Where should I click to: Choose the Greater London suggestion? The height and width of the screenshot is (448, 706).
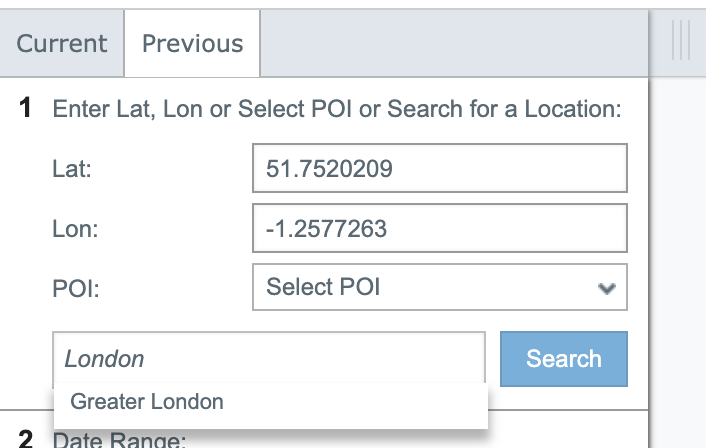[x=147, y=402]
